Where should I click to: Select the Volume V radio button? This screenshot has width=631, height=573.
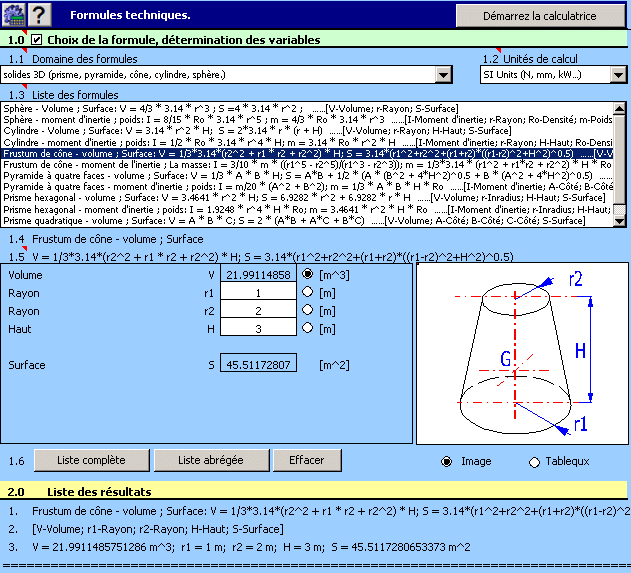[x=307, y=274]
